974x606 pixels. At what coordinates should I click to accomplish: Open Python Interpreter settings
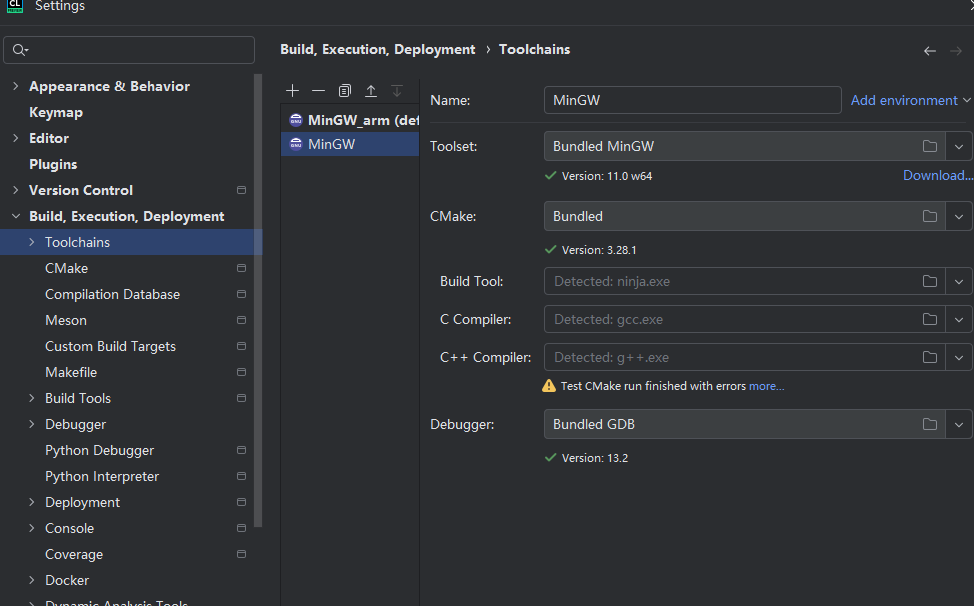[x=102, y=476]
